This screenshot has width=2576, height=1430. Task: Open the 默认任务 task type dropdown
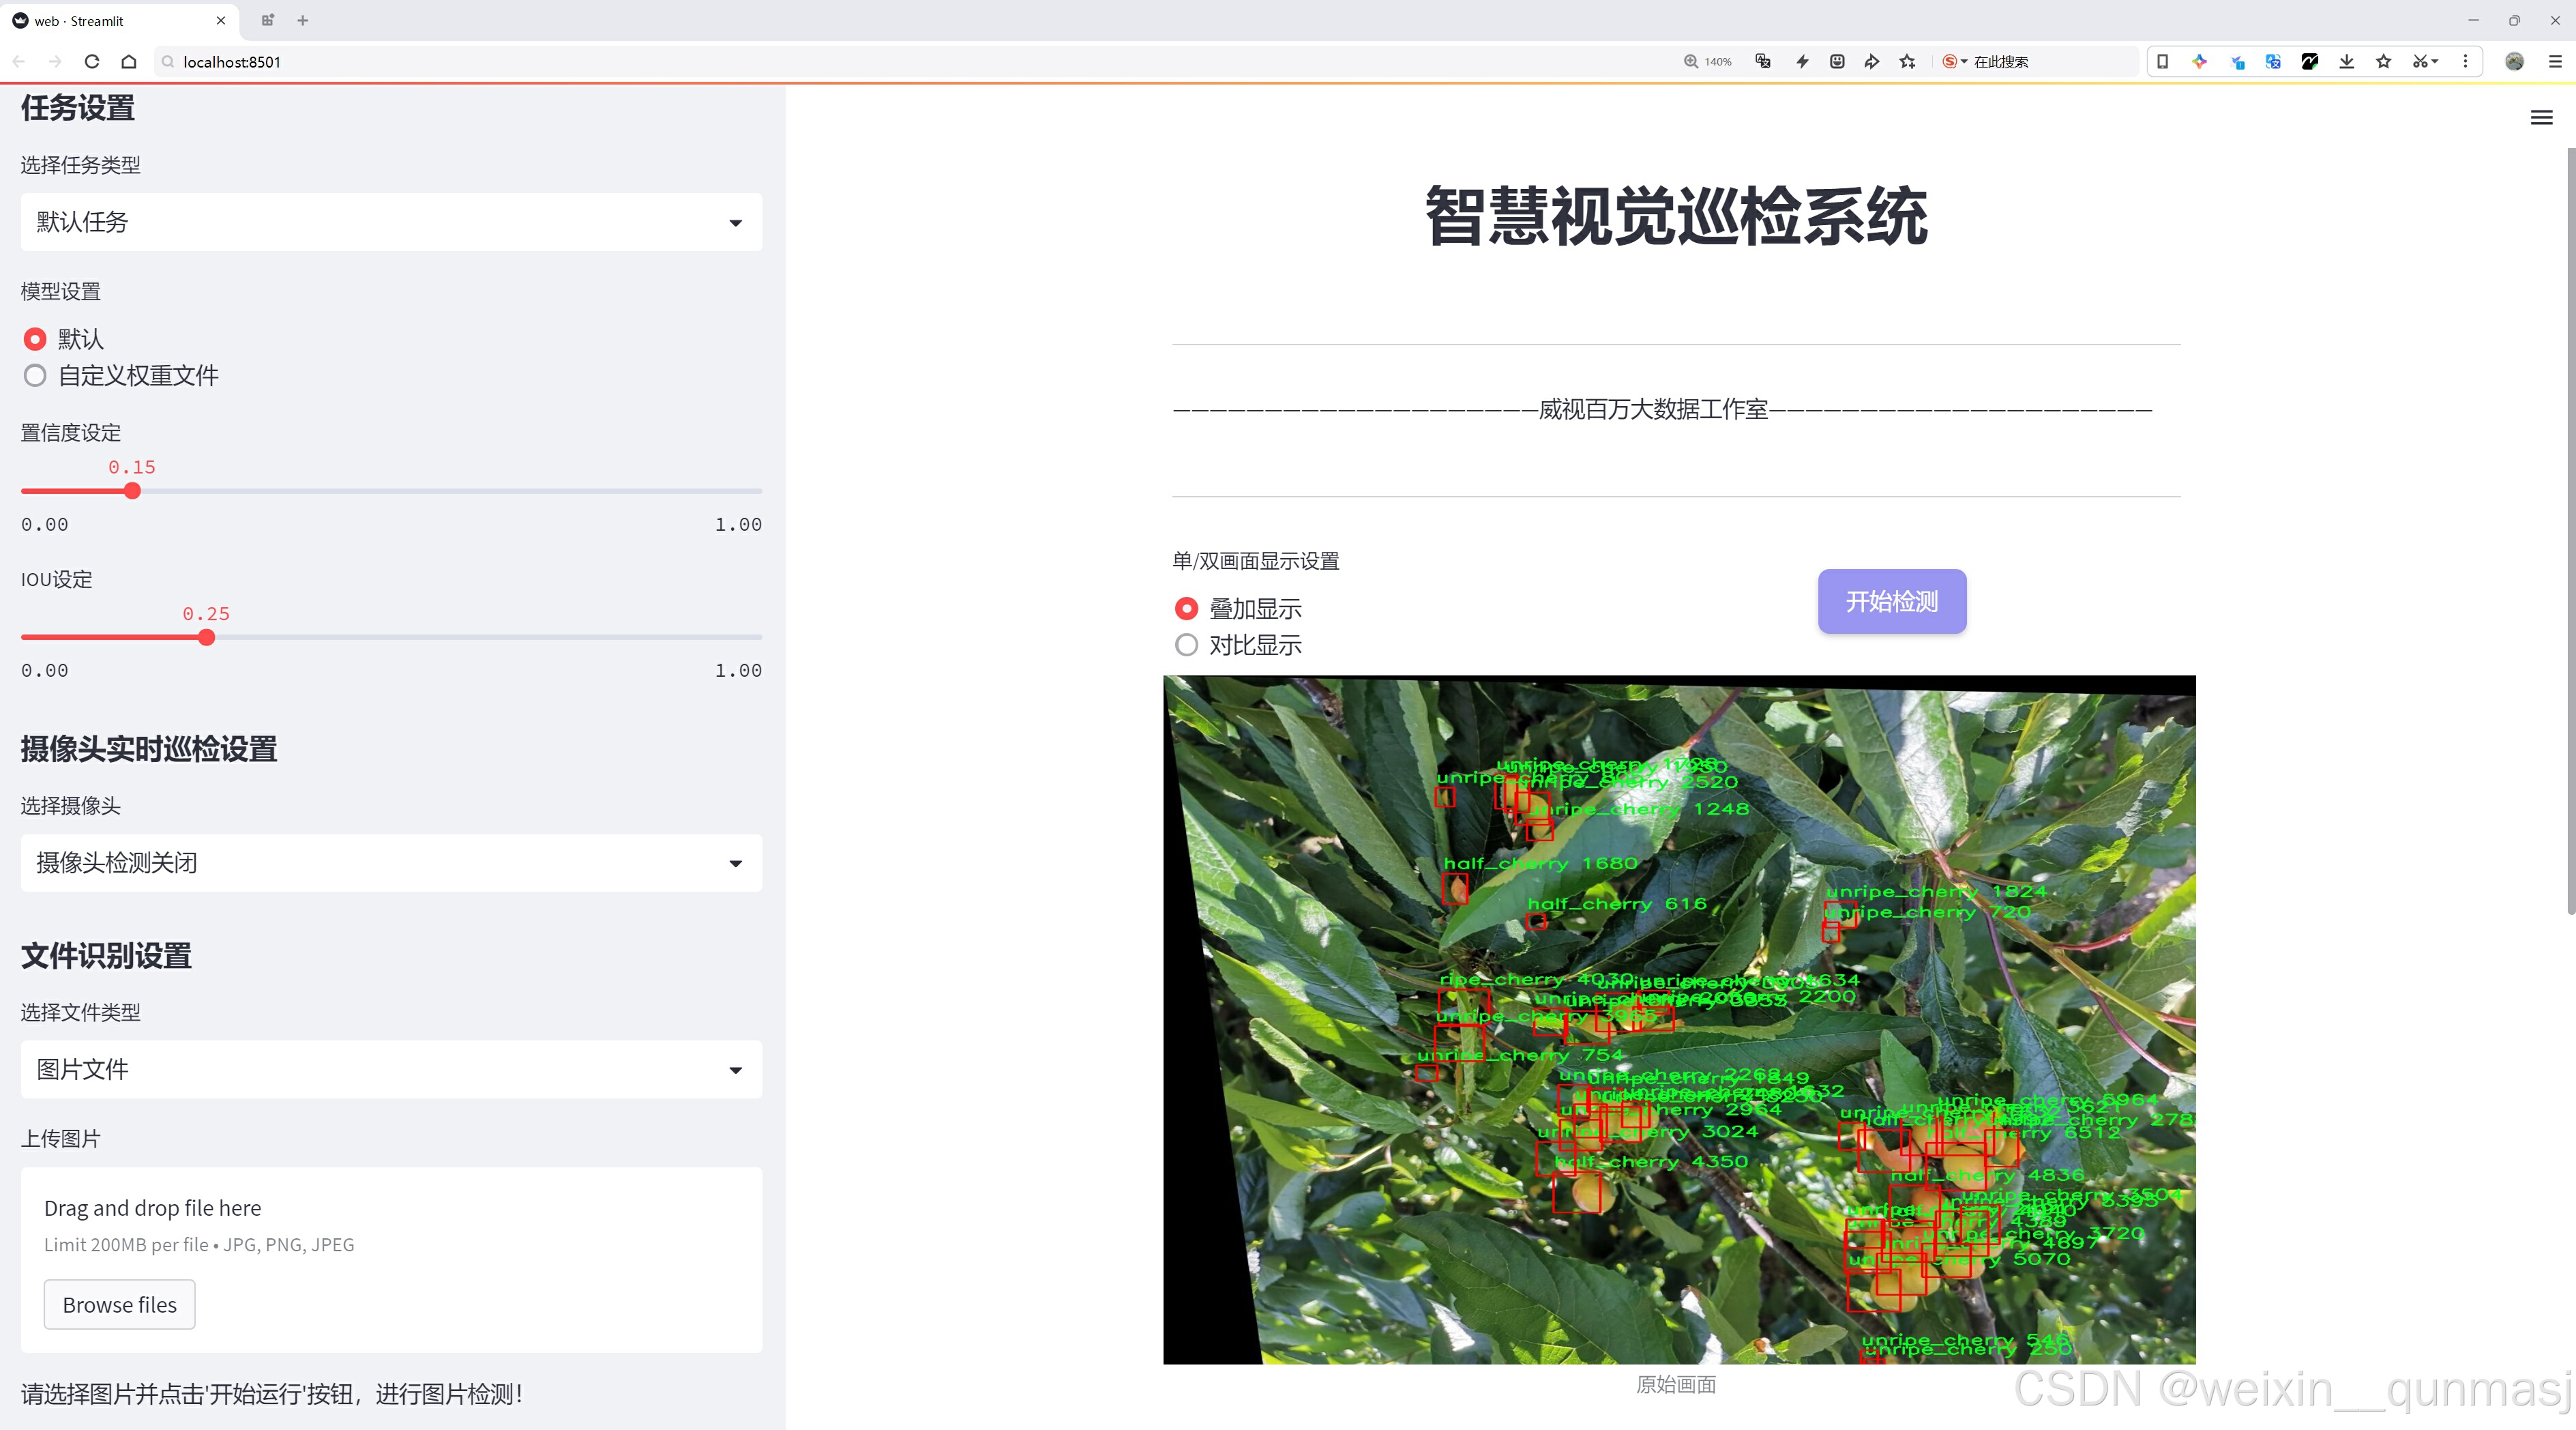[391, 222]
